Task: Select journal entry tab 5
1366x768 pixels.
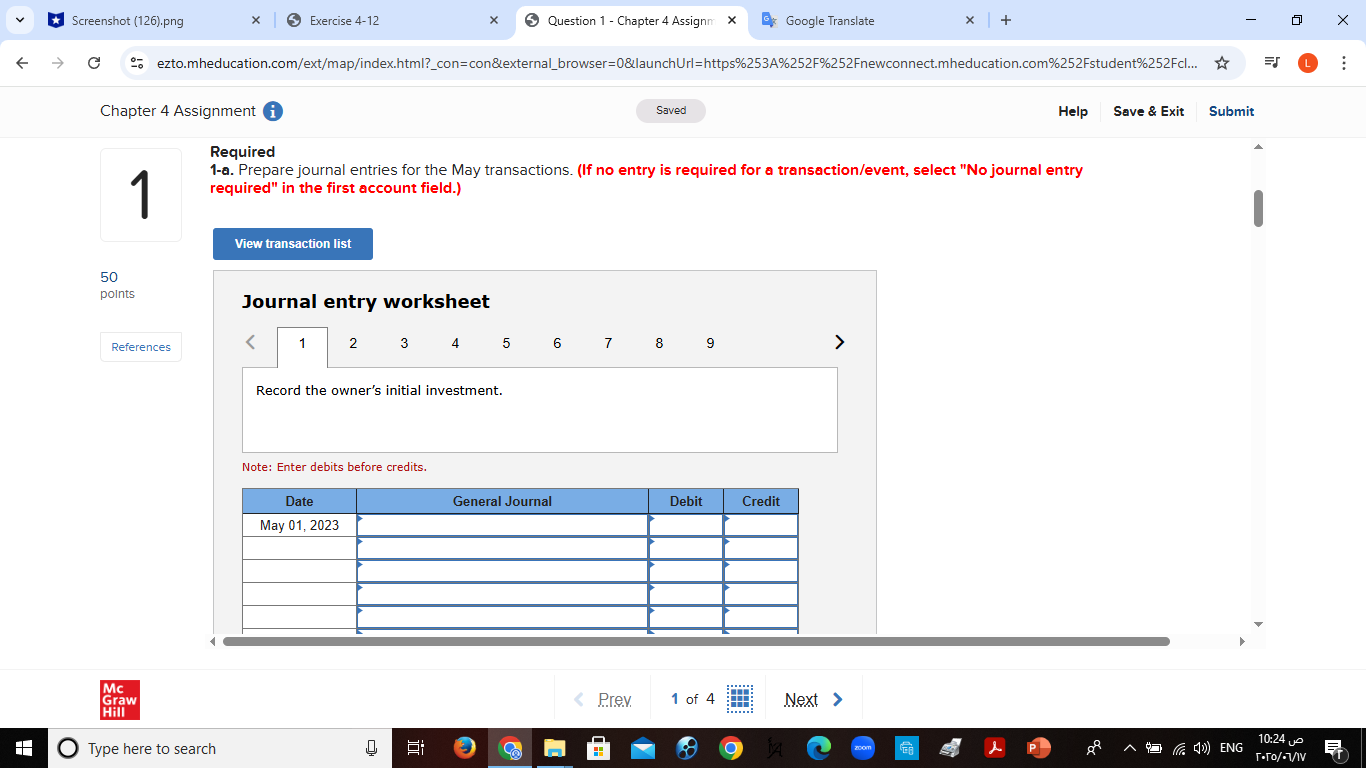Action: coord(506,343)
